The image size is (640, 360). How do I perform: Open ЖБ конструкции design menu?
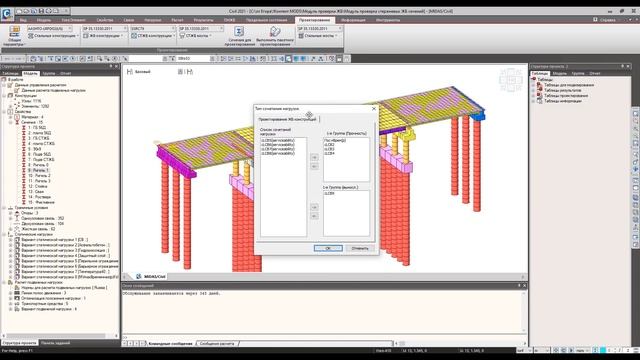(104, 36)
